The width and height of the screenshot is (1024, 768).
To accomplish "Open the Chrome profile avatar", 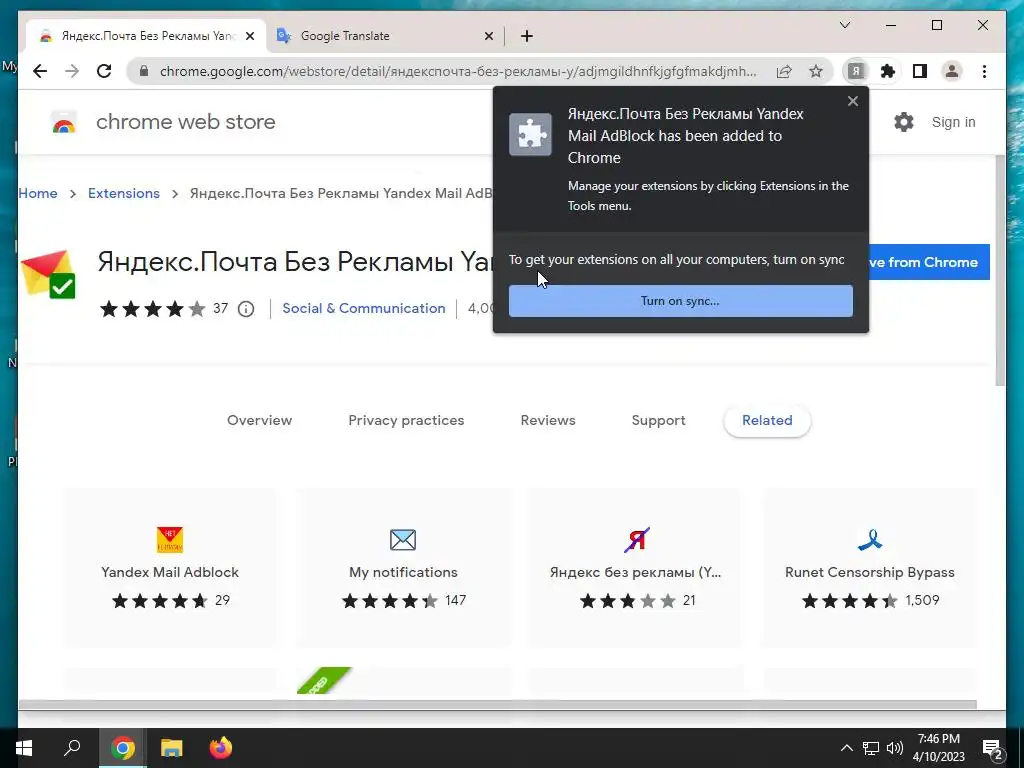I will click(x=952, y=71).
